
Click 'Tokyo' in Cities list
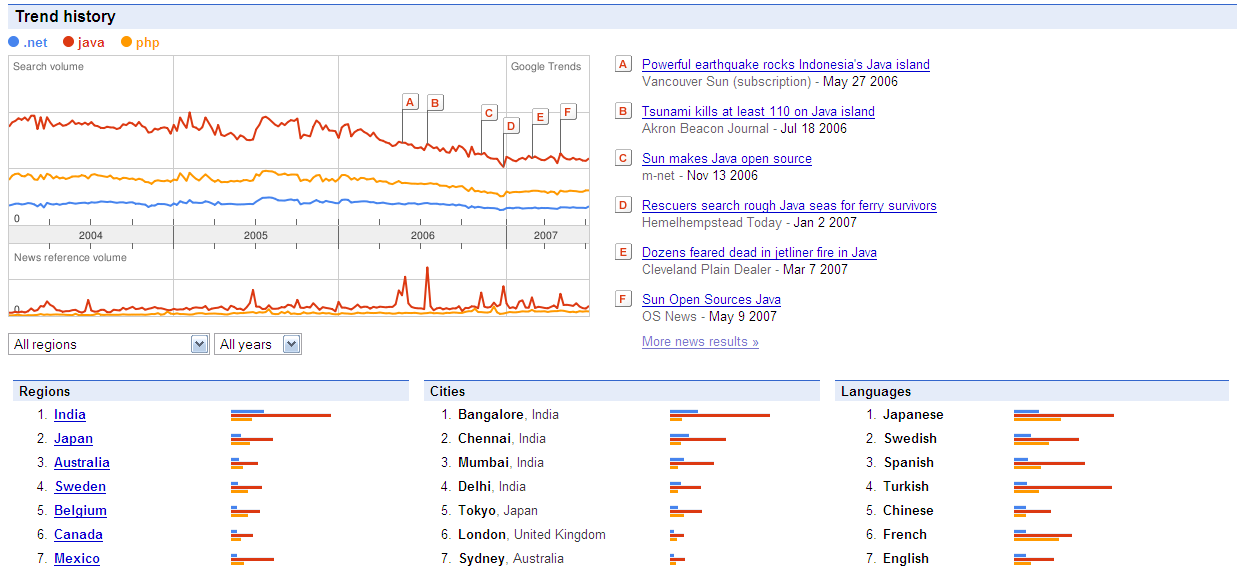pos(477,510)
